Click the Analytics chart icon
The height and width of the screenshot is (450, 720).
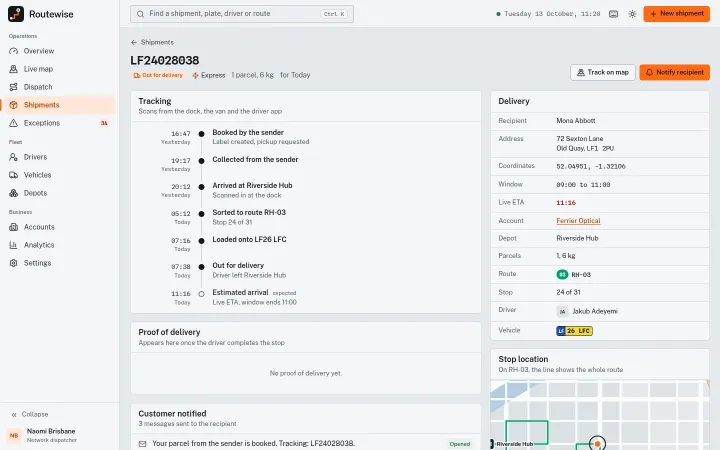[13, 245]
